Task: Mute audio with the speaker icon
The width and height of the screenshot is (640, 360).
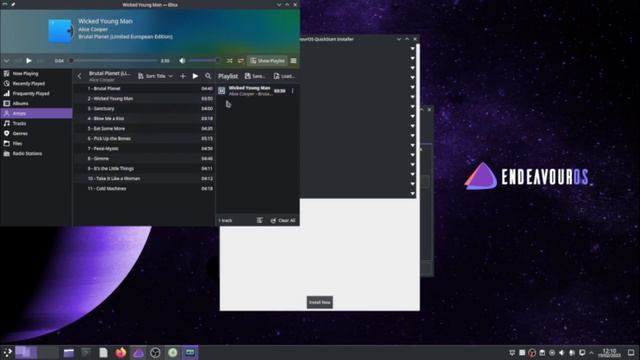Action: coord(182,61)
